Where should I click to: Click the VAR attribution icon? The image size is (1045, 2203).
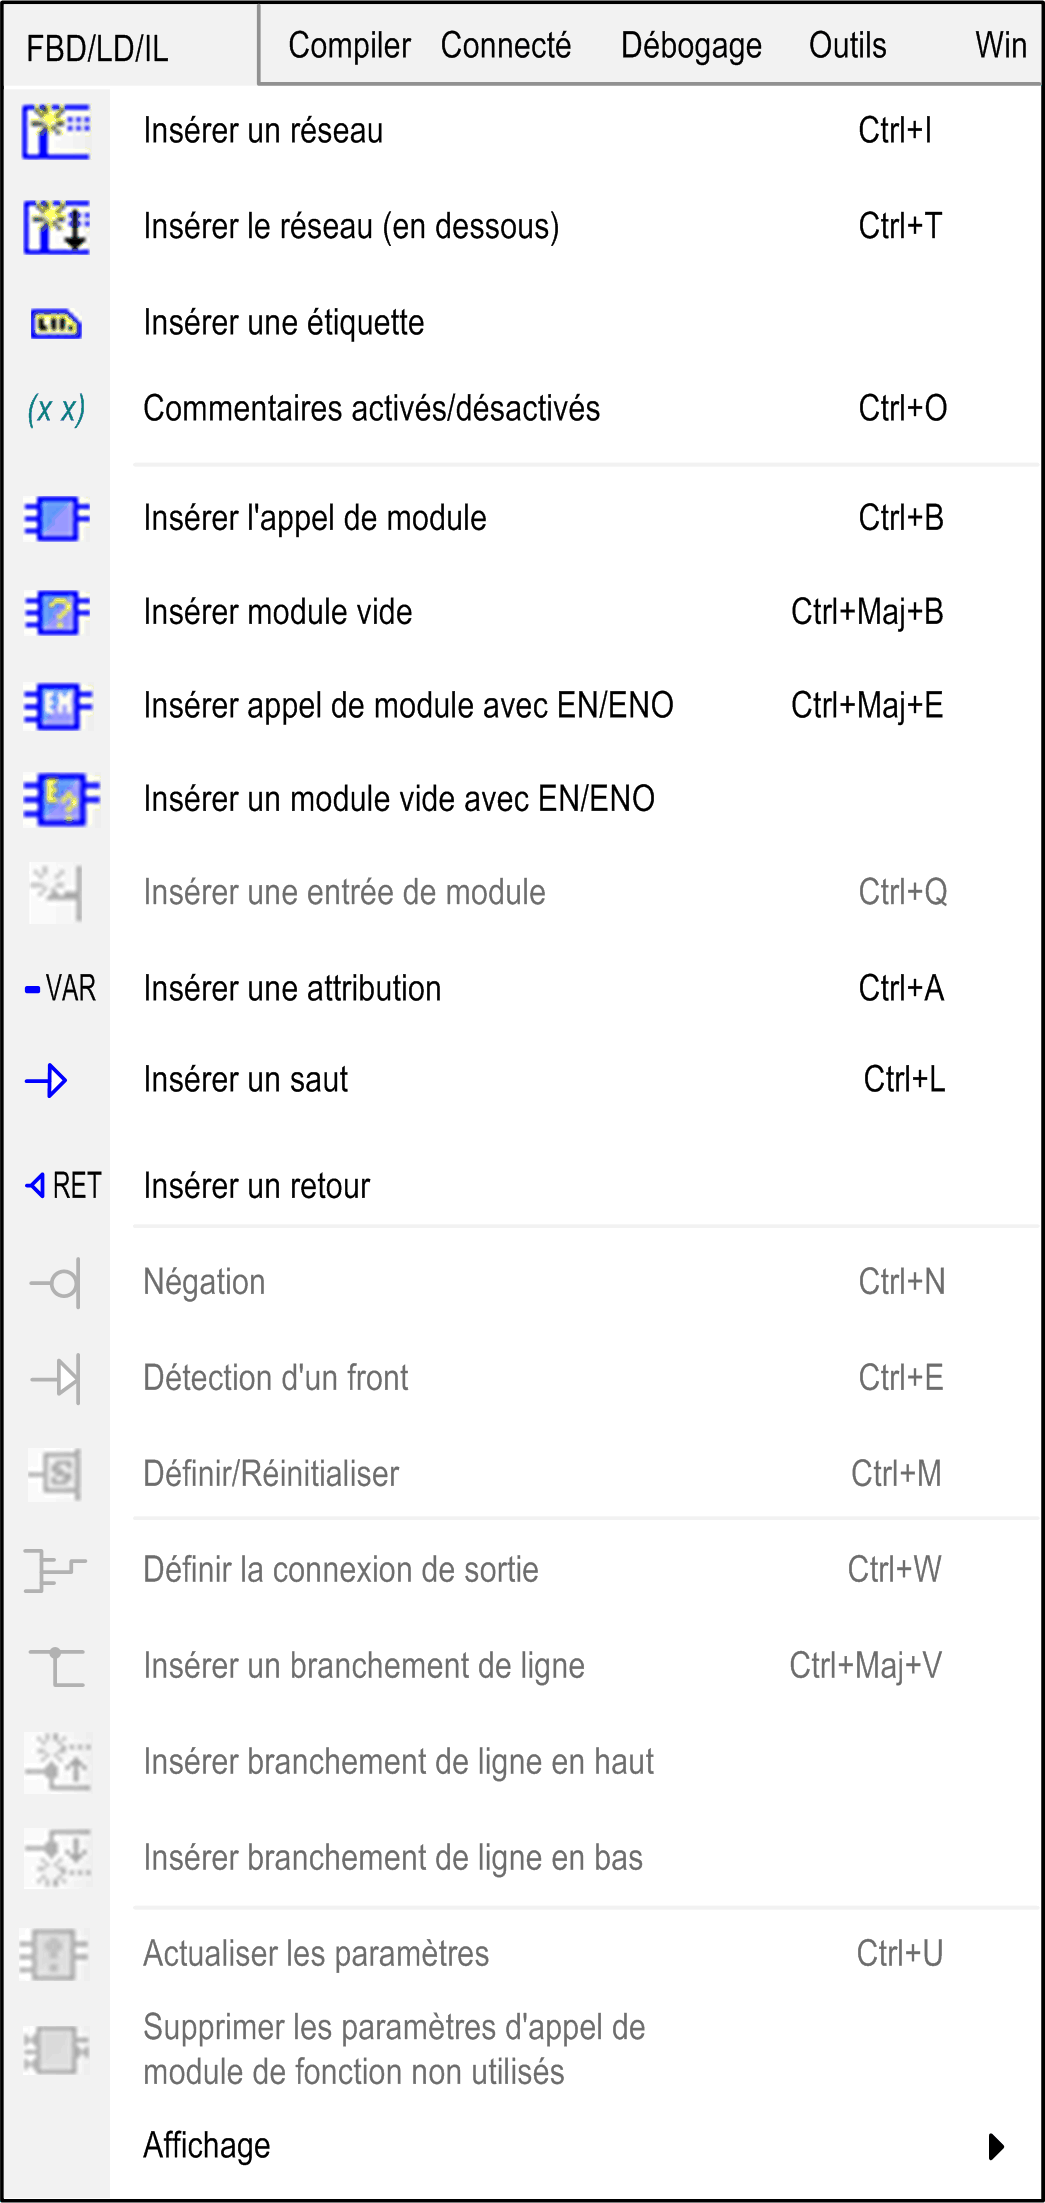point(60,989)
